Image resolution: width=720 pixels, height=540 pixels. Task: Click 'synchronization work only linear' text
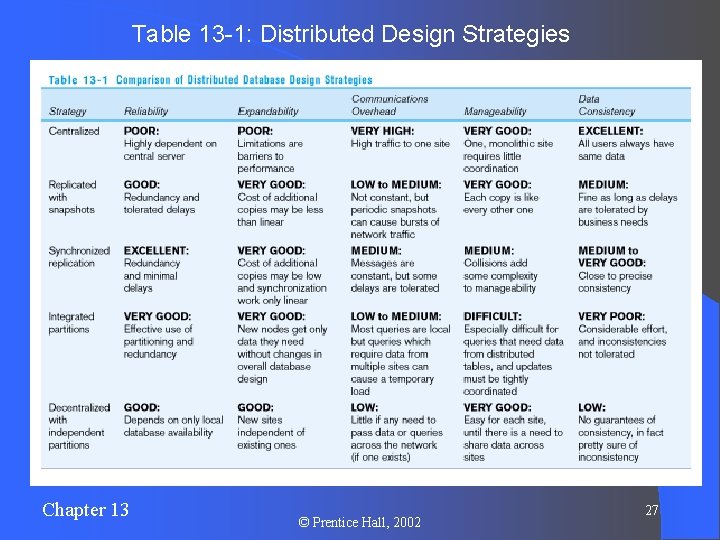(282, 294)
